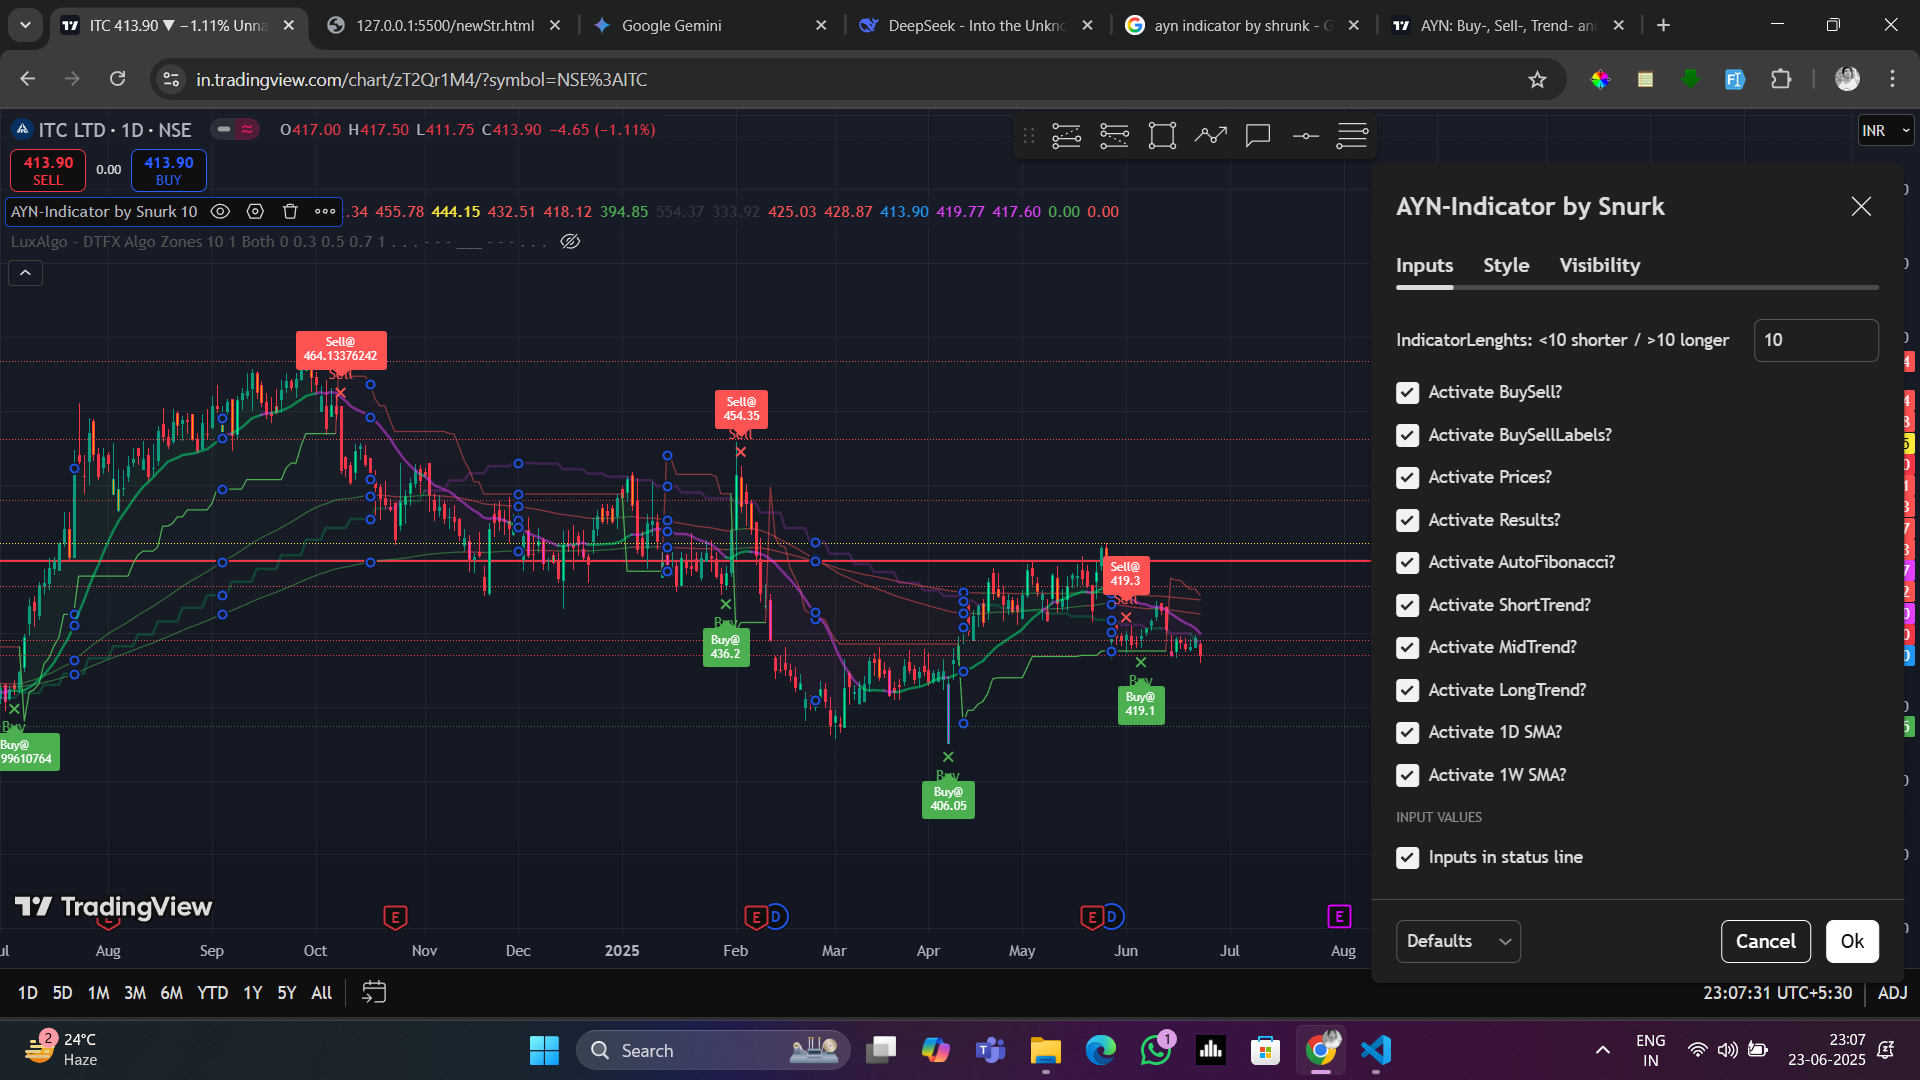Show hidden LuxAlgo DTFX indicator eye icon
Image resolution: width=1920 pixels, height=1080 pixels.
570,241
